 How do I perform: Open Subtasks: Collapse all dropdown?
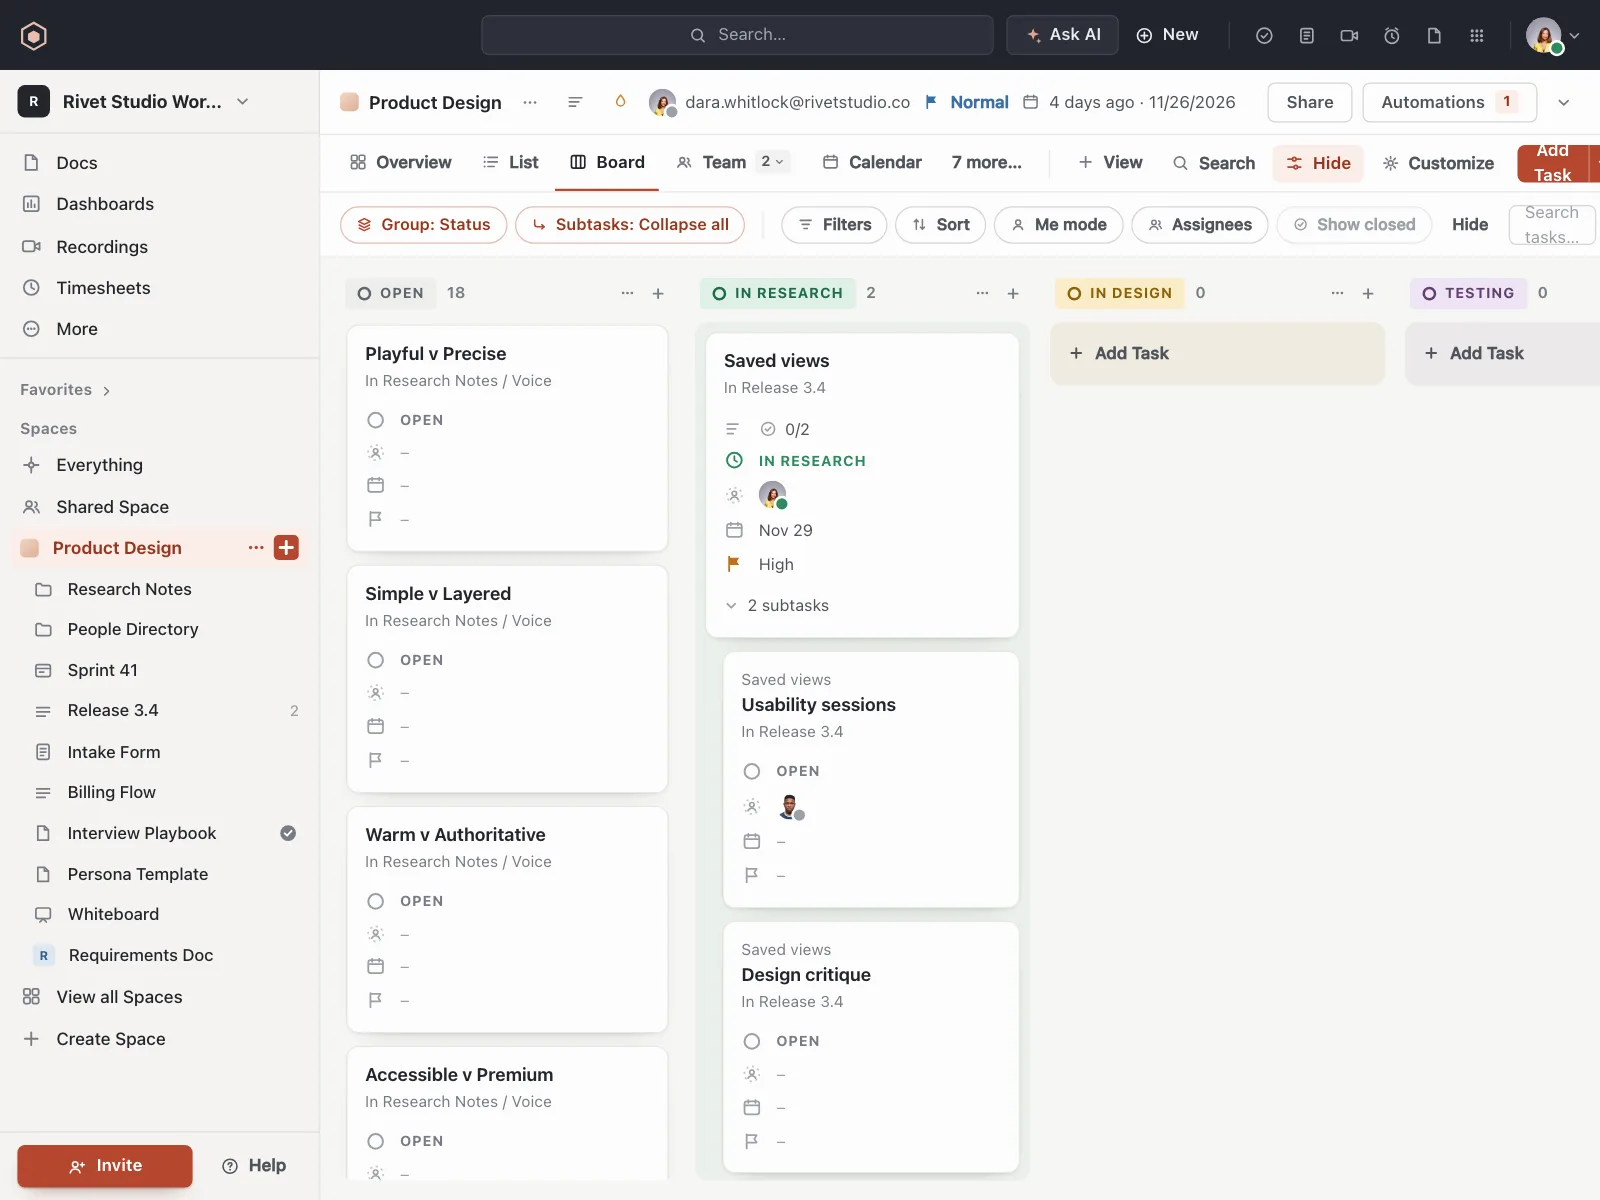pyautogui.click(x=630, y=225)
